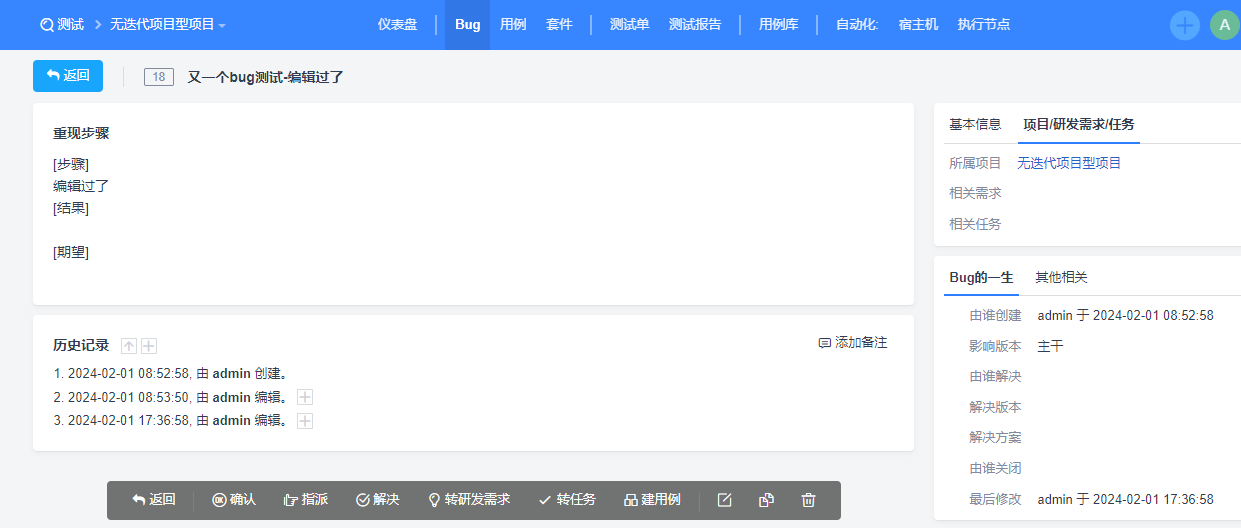Expand history entry 2024-02-01 17:36:58 details
Screen dimensions: 1241x528
[305, 421]
